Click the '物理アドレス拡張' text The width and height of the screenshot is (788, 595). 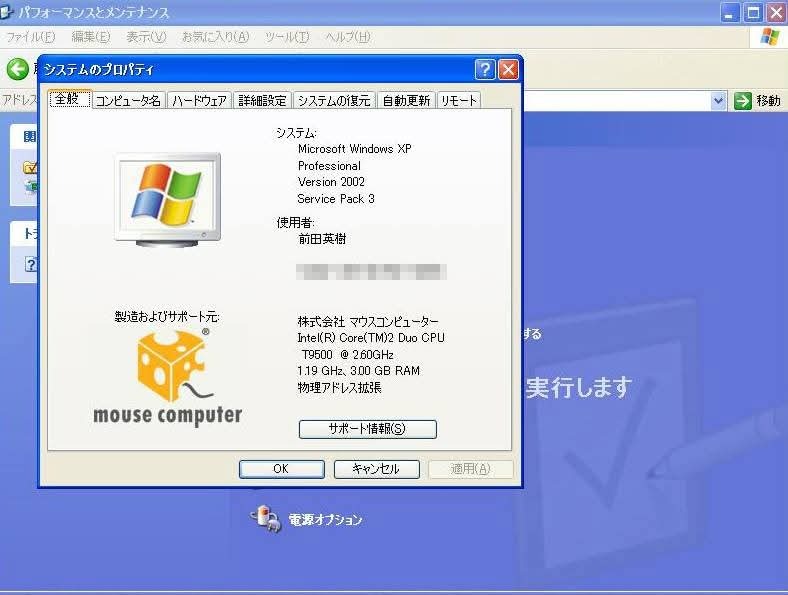click(339, 387)
